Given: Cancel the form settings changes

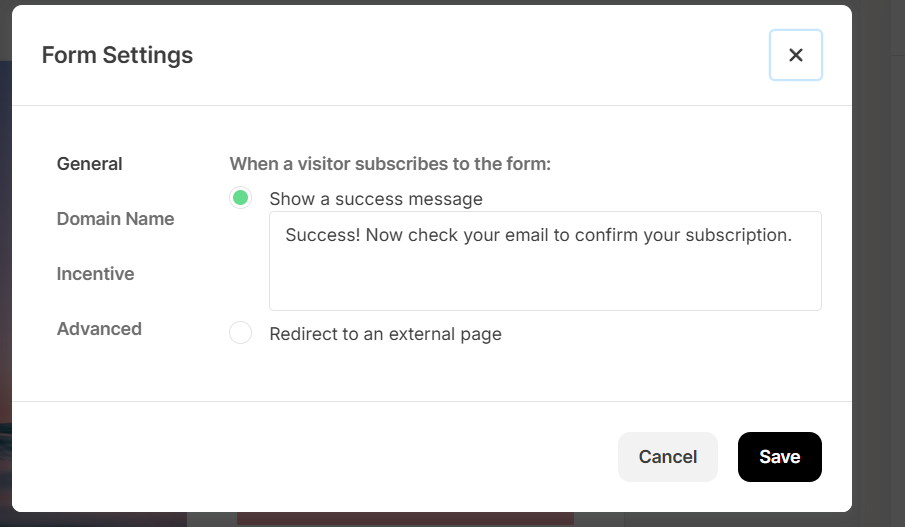Looking at the screenshot, I should coord(668,457).
